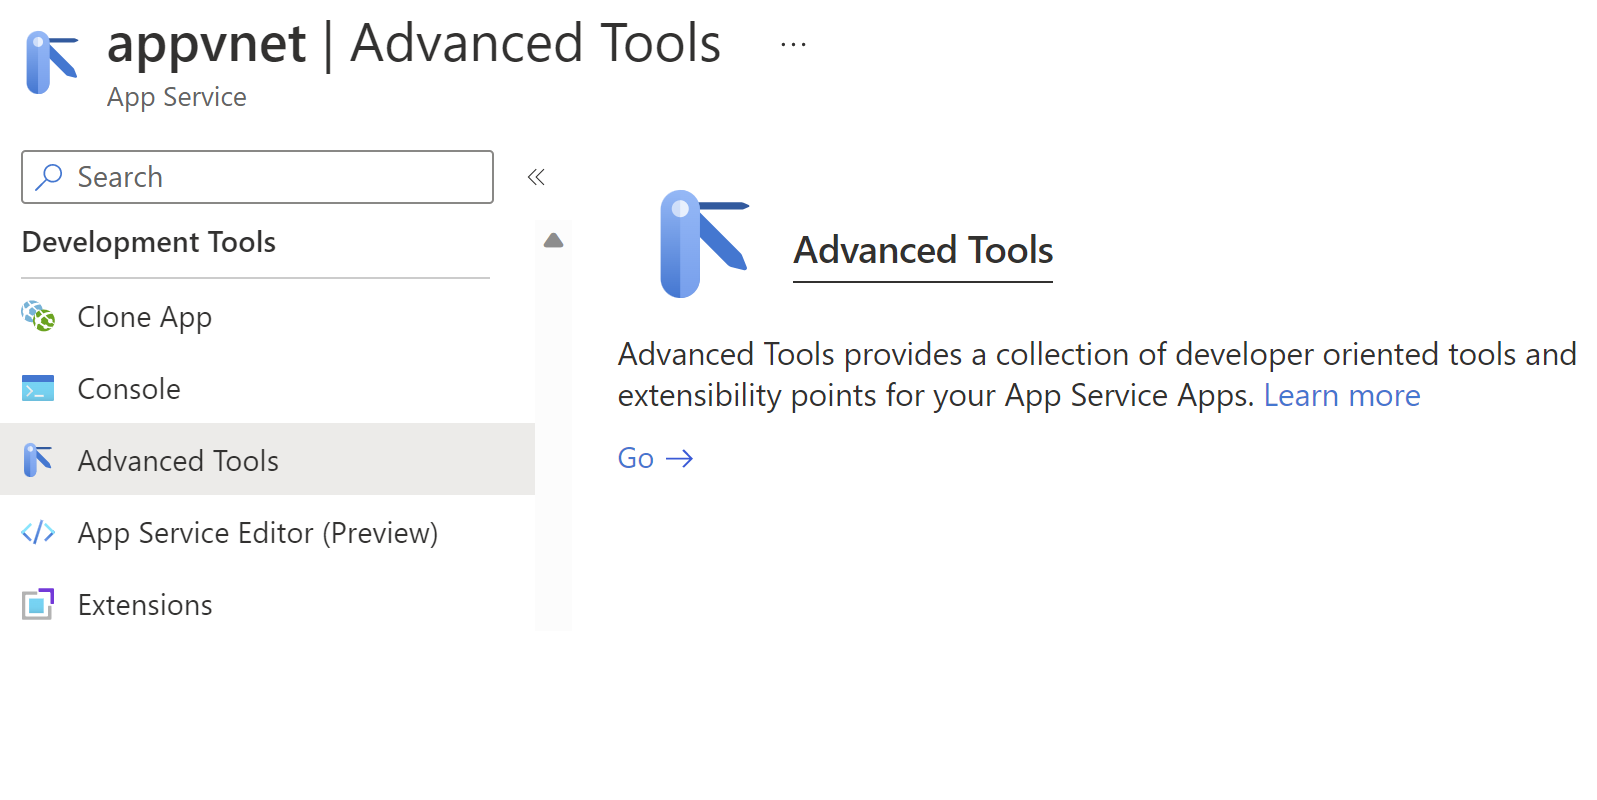Click the Learn more link
The height and width of the screenshot is (800, 1597).
pyautogui.click(x=1341, y=395)
